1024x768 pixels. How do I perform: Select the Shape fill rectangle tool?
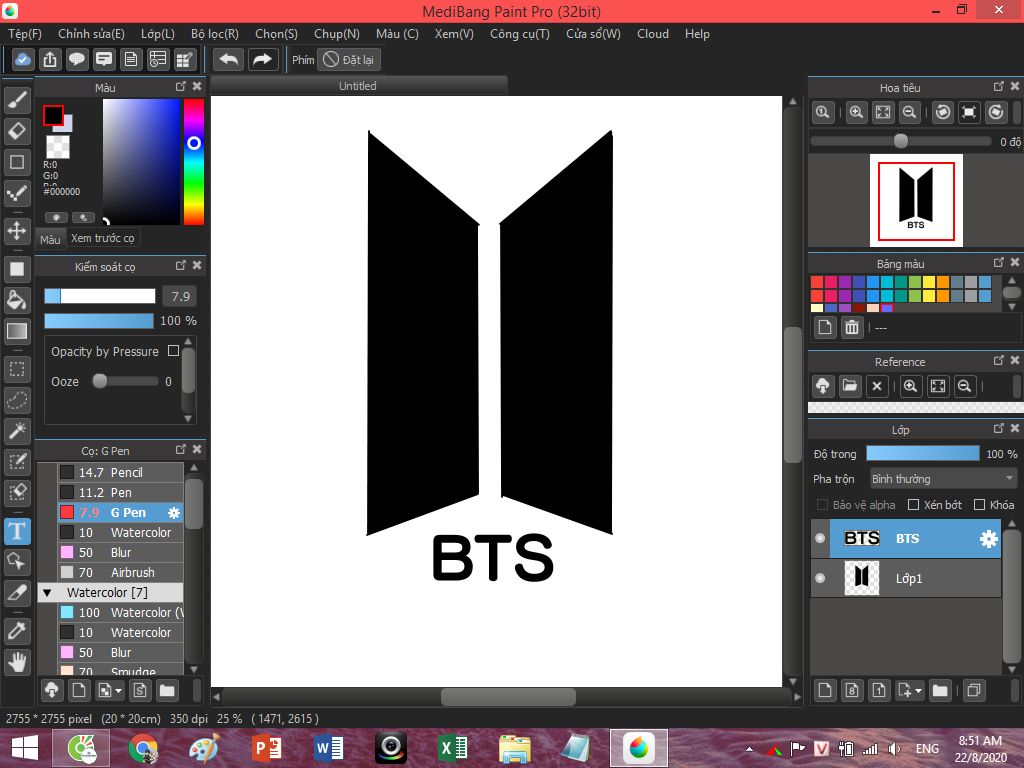pos(17,268)
